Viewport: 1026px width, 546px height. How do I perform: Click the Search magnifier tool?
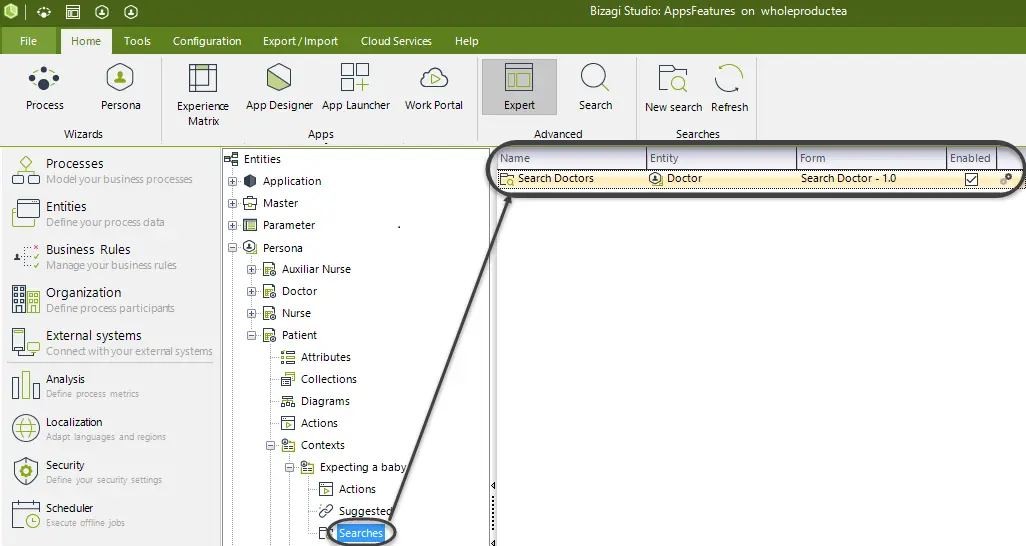tap(595, 88)
